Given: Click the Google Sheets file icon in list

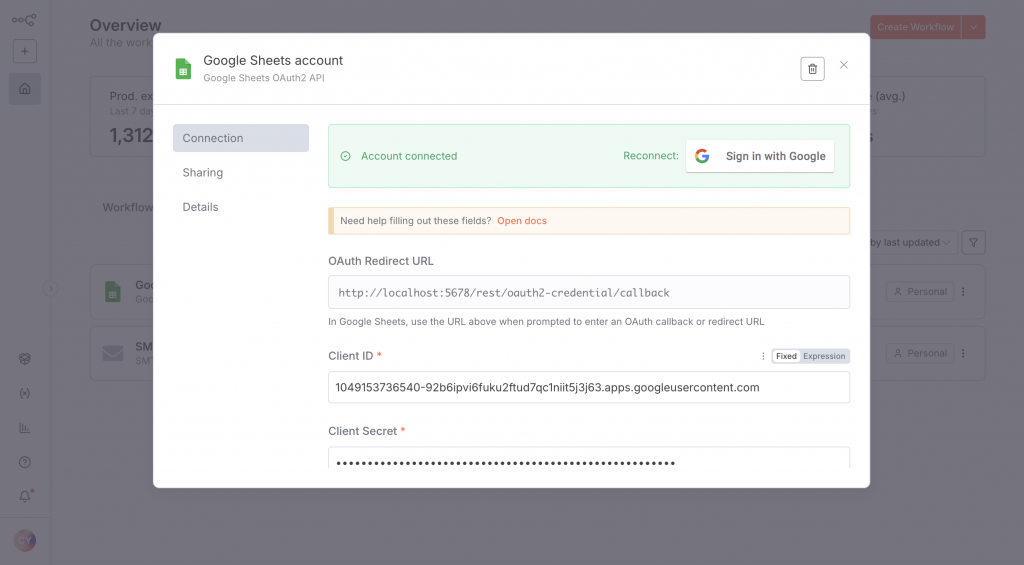Looking at the screenshot, I should [x=113, y=291].
